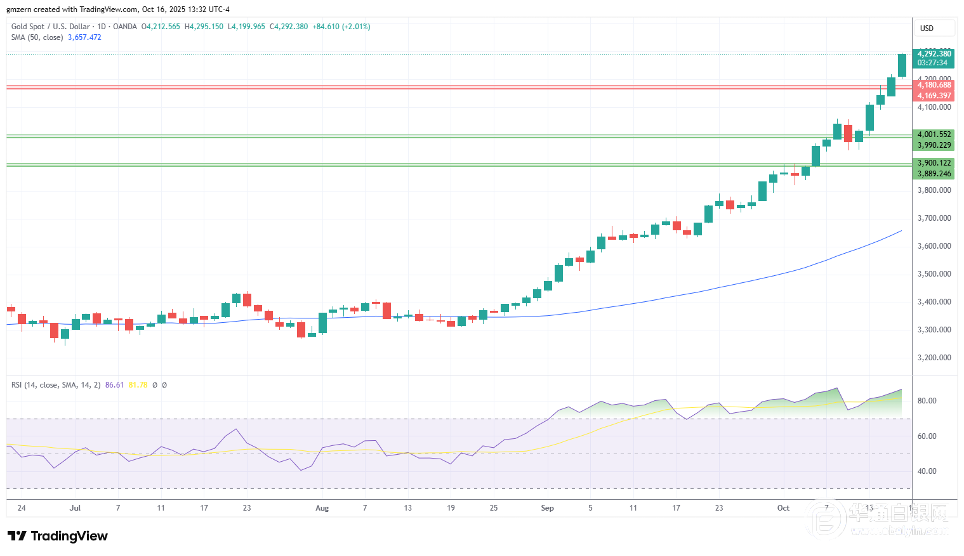Viewport: 964px width, 556px height.
Task: Click the red 4,169.397 price level label
Action: [x=933, y=95]
